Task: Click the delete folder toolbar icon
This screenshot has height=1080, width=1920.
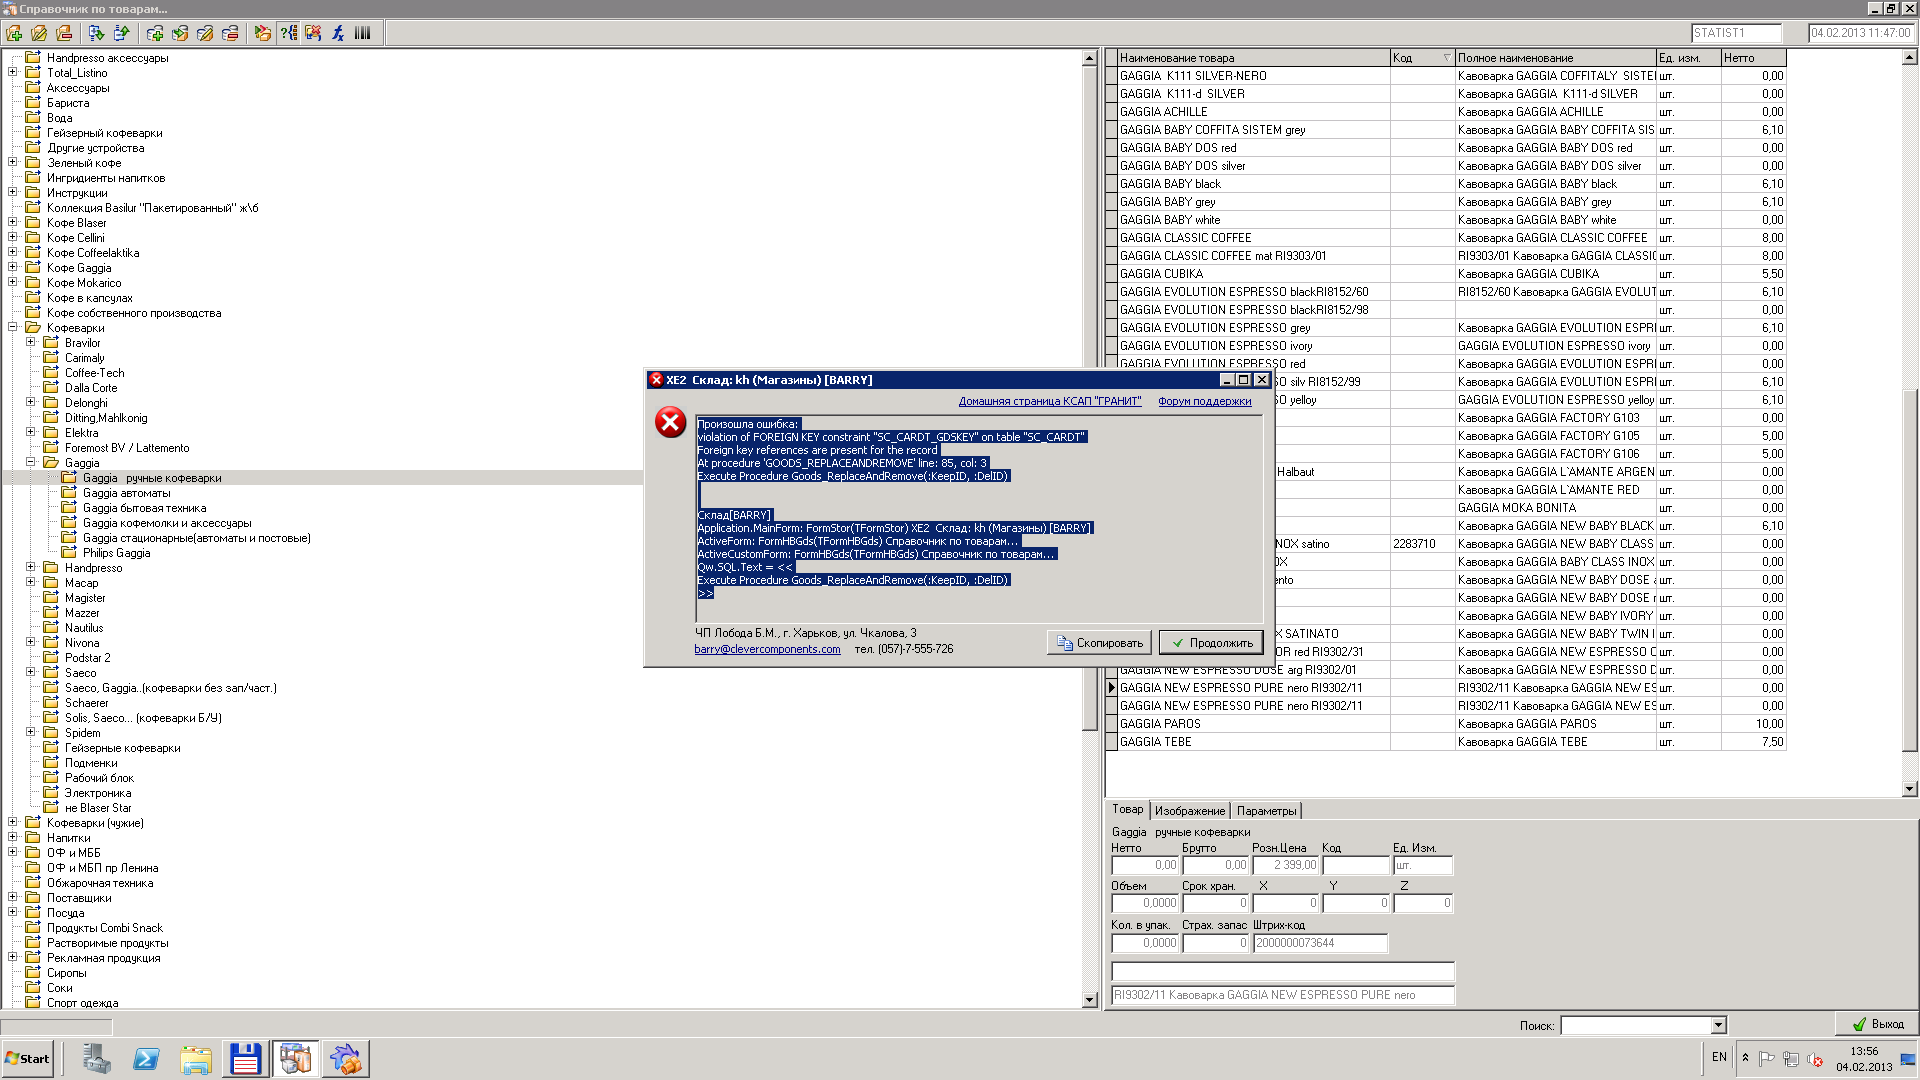Action: (64, 33)
